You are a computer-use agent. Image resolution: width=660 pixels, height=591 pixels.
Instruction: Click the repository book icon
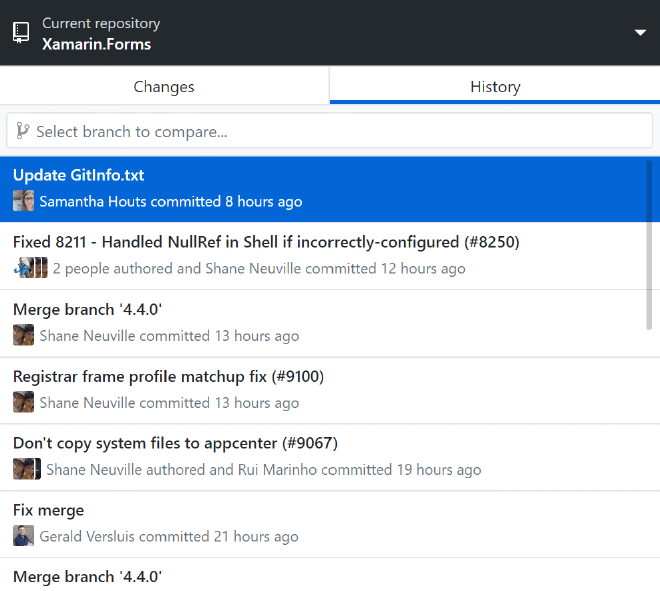pyautogui.click(x=21, y=32)
